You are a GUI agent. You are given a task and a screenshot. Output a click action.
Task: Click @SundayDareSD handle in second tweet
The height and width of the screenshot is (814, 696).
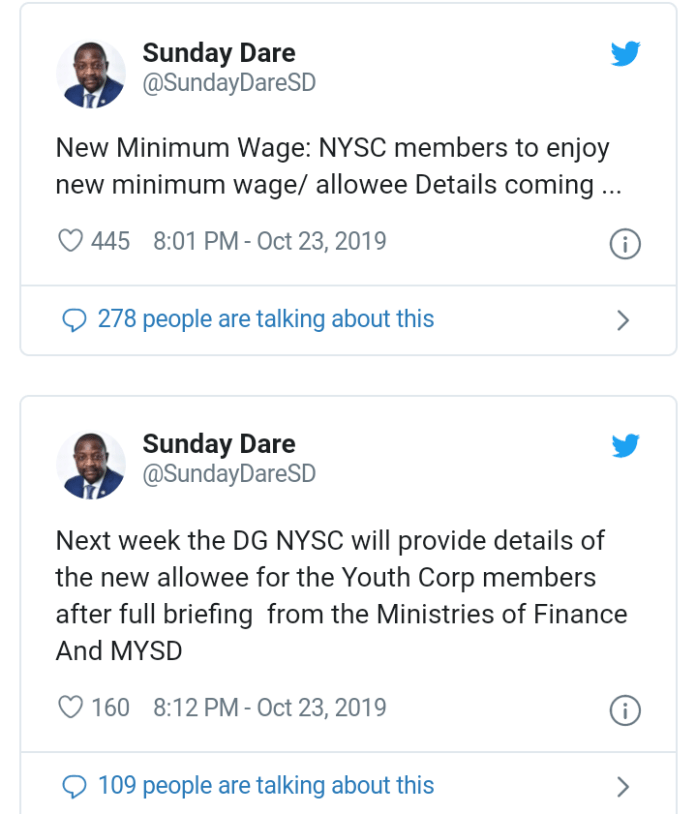pos(228,474)
